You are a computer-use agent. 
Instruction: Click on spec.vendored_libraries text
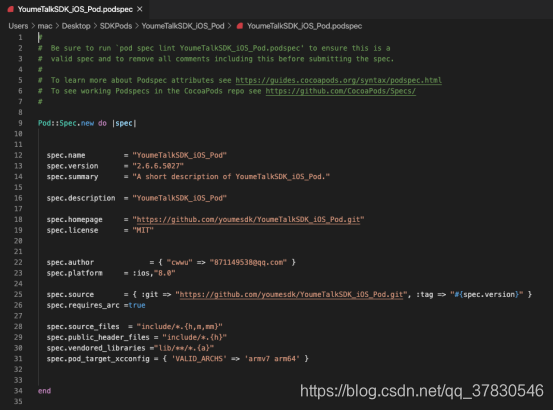click(x=96, y=348)
